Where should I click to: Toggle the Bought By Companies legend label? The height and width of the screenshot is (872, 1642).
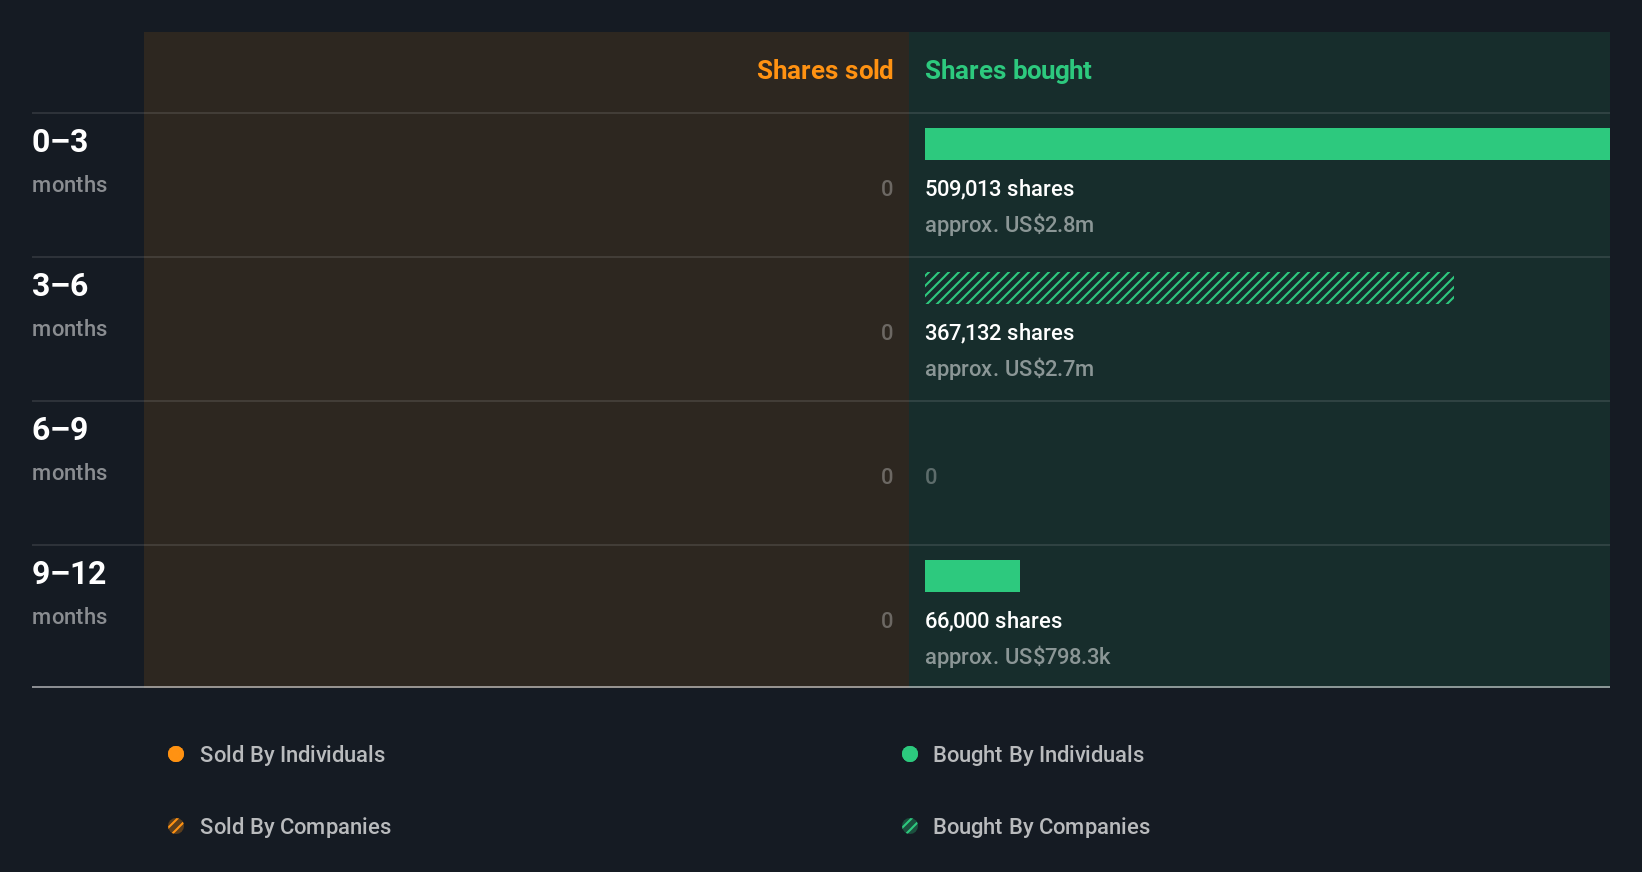(x=1041, y=826)
